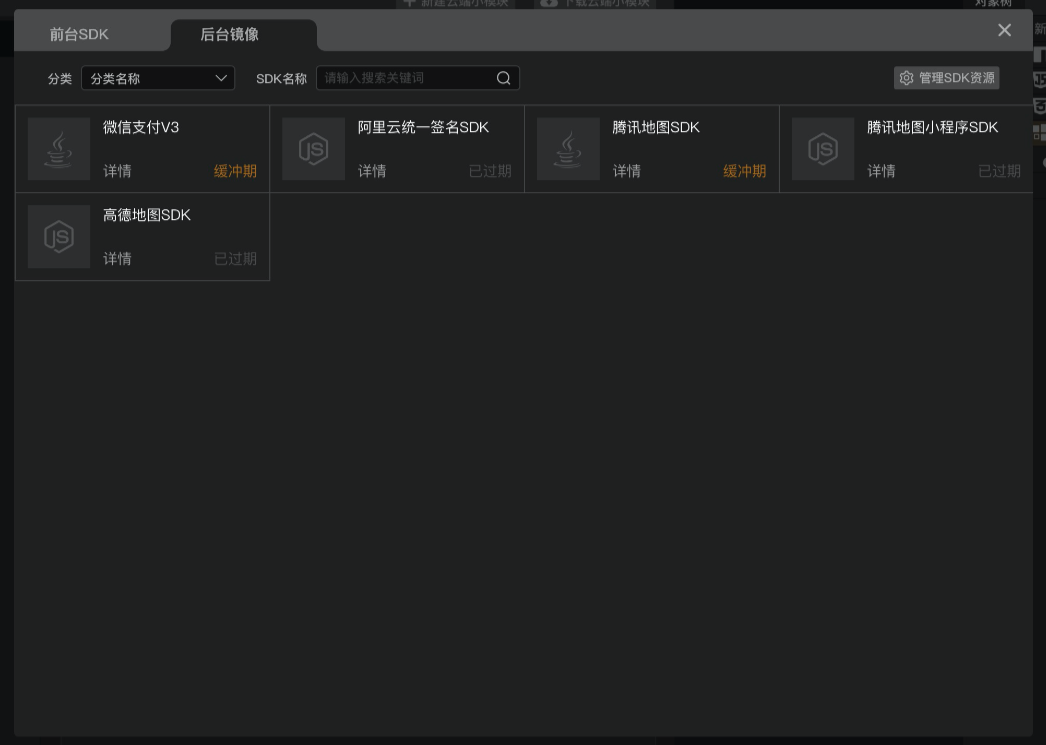The width and height of the screenshot is (1046, 745).
Task: Open 管理SDK资源 button
Action: tap(947, 78)
